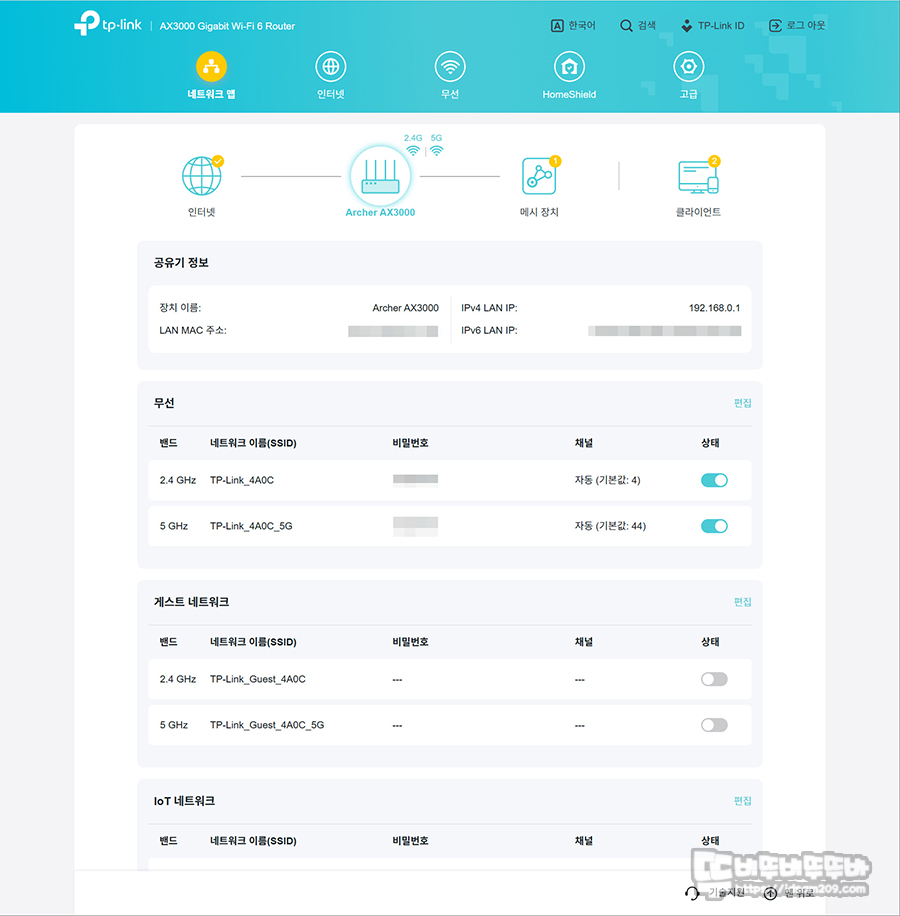Click the 5G Wi-Fi signal indicator
The width and height of the screenshot is (900, 916).
(x=436, y=145)
